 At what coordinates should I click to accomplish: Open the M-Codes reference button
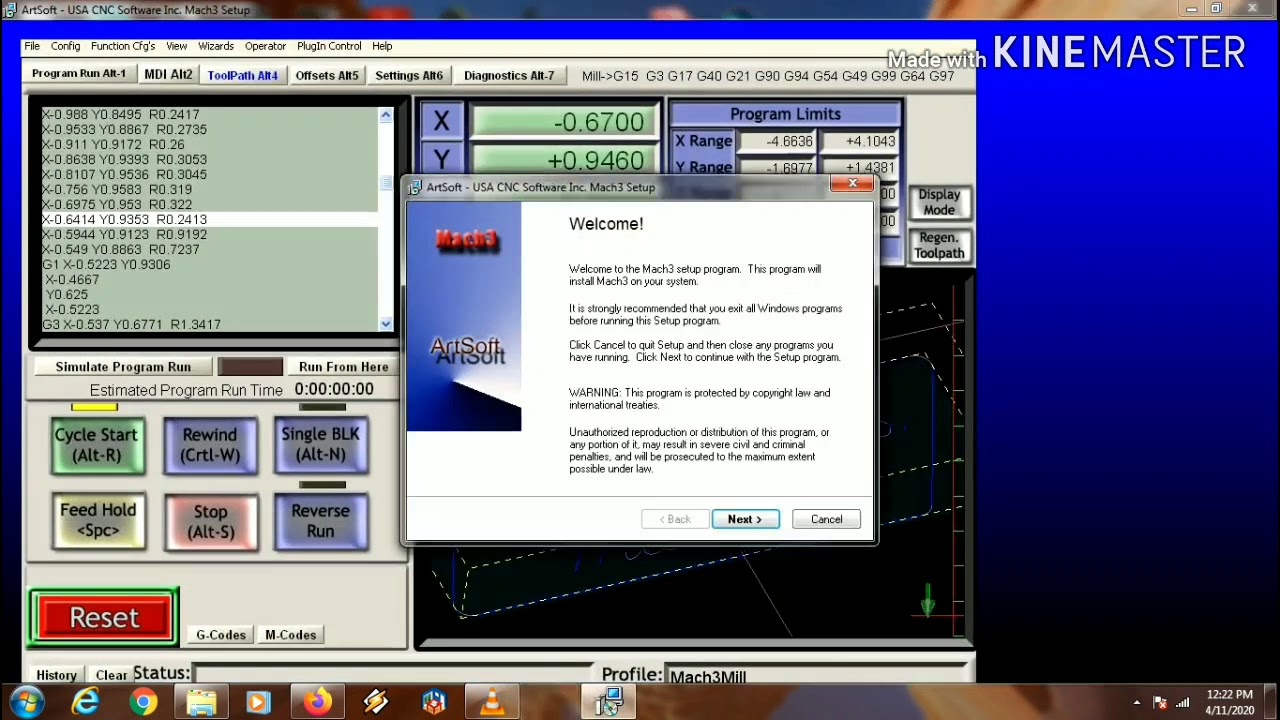[290, 635]
